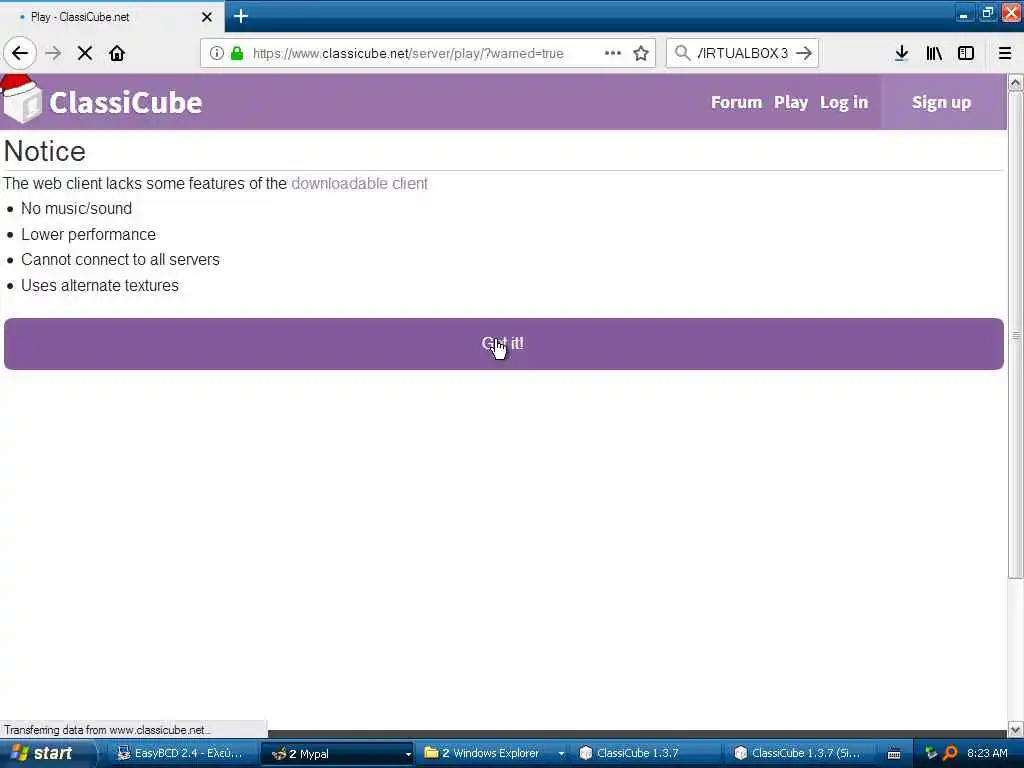Stop loading the page
Image resolution: width=1024 pixels, height=768 pixels.
85,54
